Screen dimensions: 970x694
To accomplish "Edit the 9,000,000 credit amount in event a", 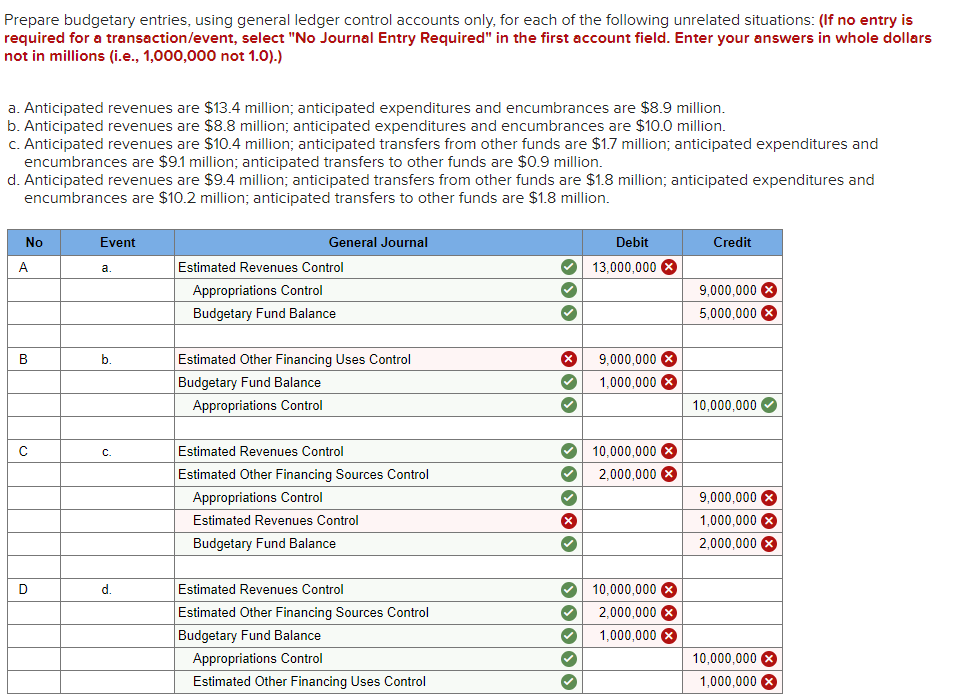I will (732, 290).
